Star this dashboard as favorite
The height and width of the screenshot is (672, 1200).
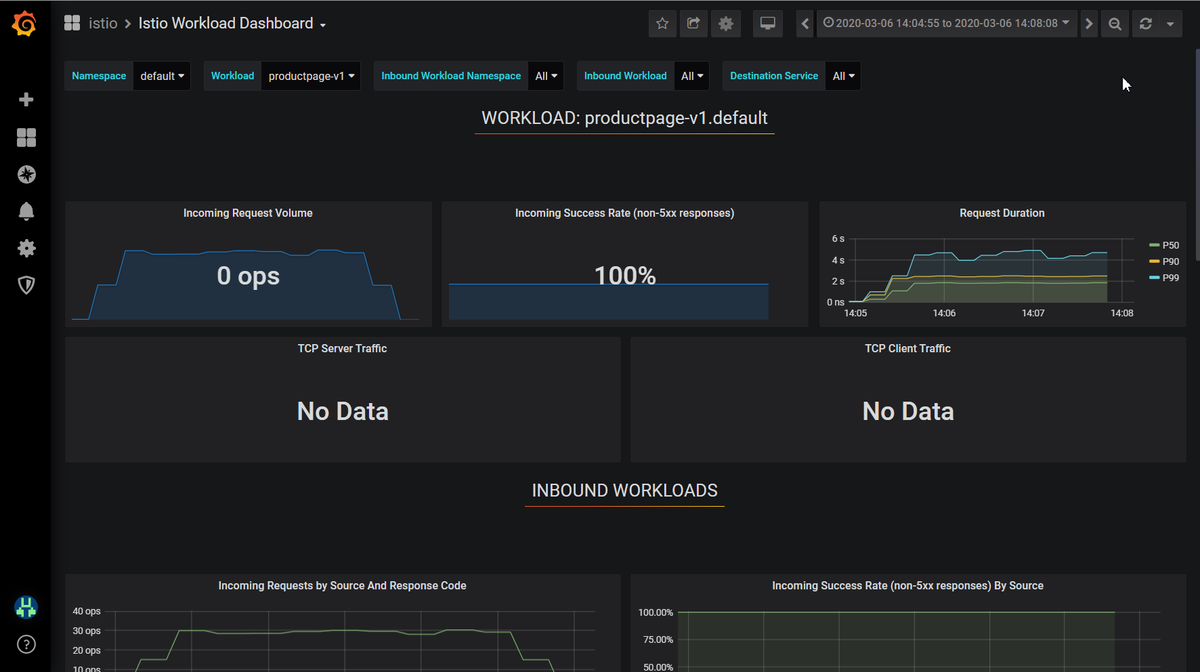(x=662, y=24)
